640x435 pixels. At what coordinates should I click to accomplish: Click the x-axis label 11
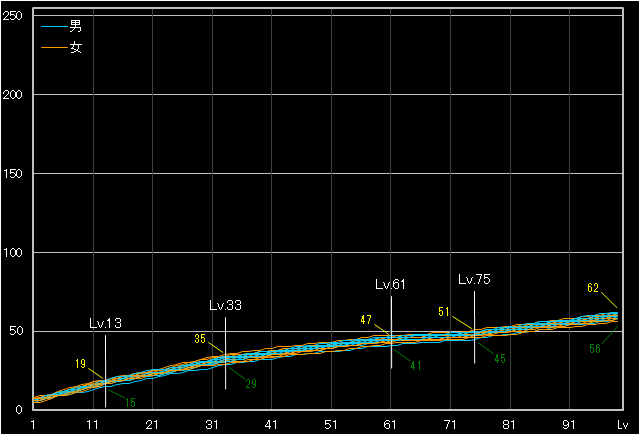click(93, 425)
